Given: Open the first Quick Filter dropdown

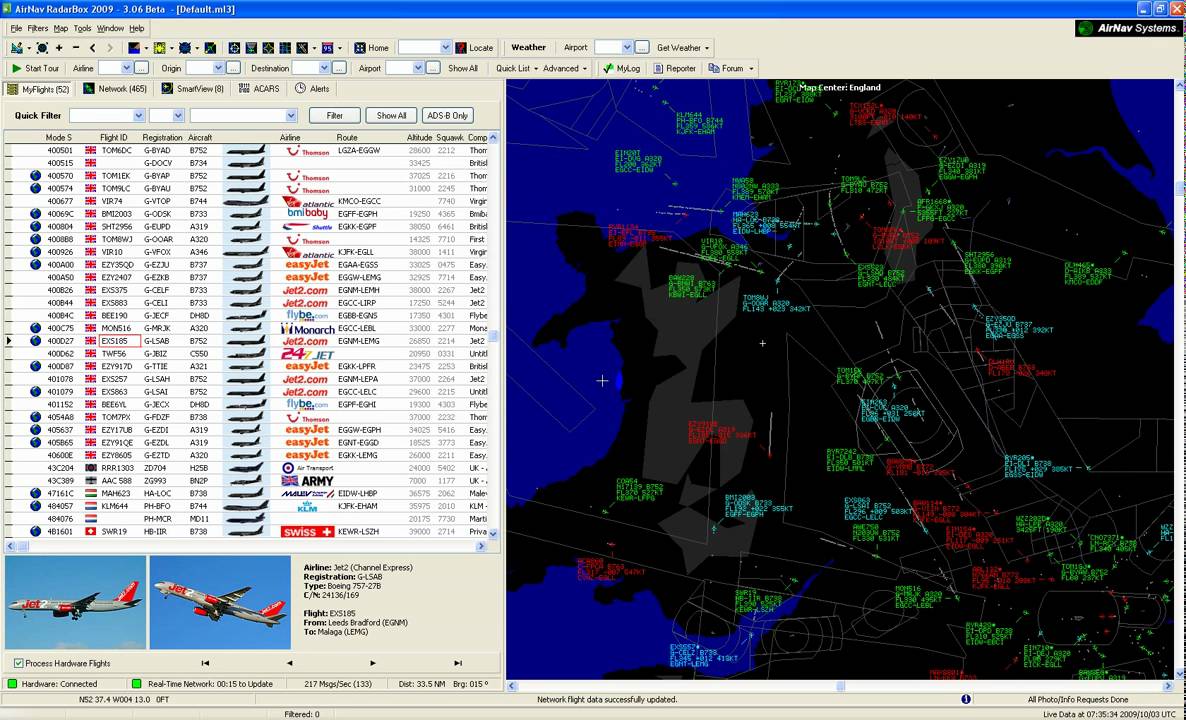Looking at the screenshot, I should 138,116.
